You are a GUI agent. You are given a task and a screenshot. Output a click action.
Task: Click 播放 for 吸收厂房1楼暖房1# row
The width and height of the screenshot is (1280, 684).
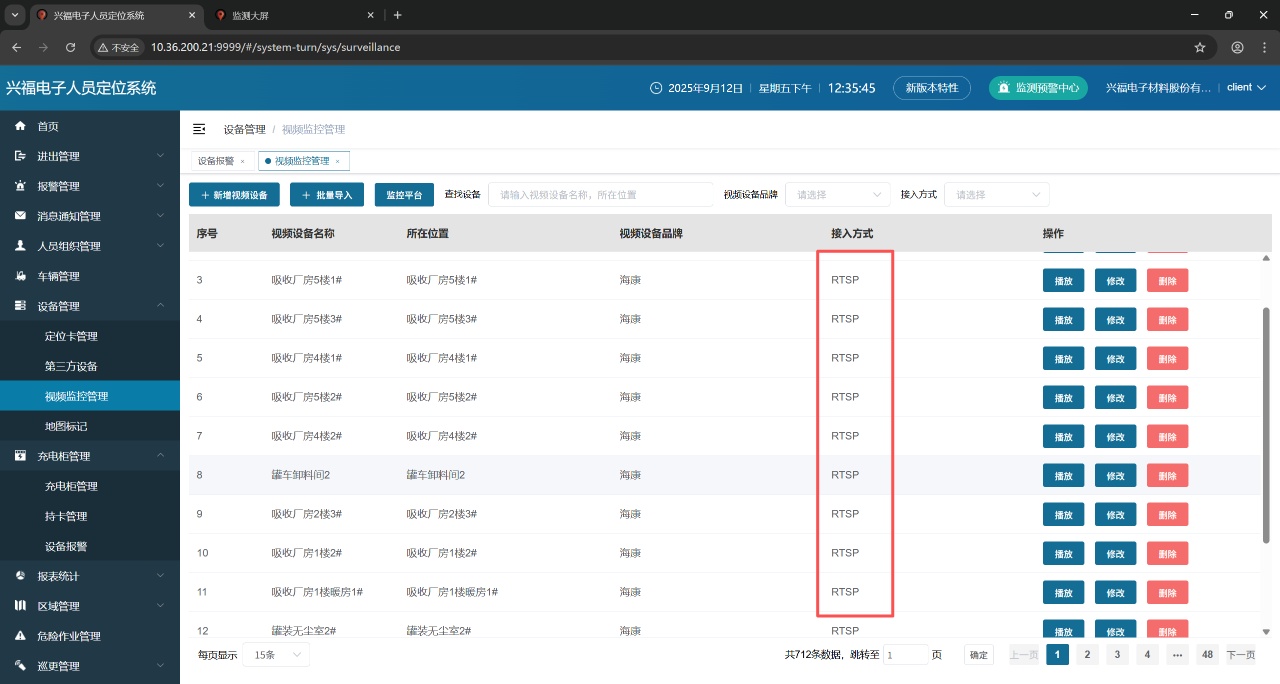tap(1064, 592)
